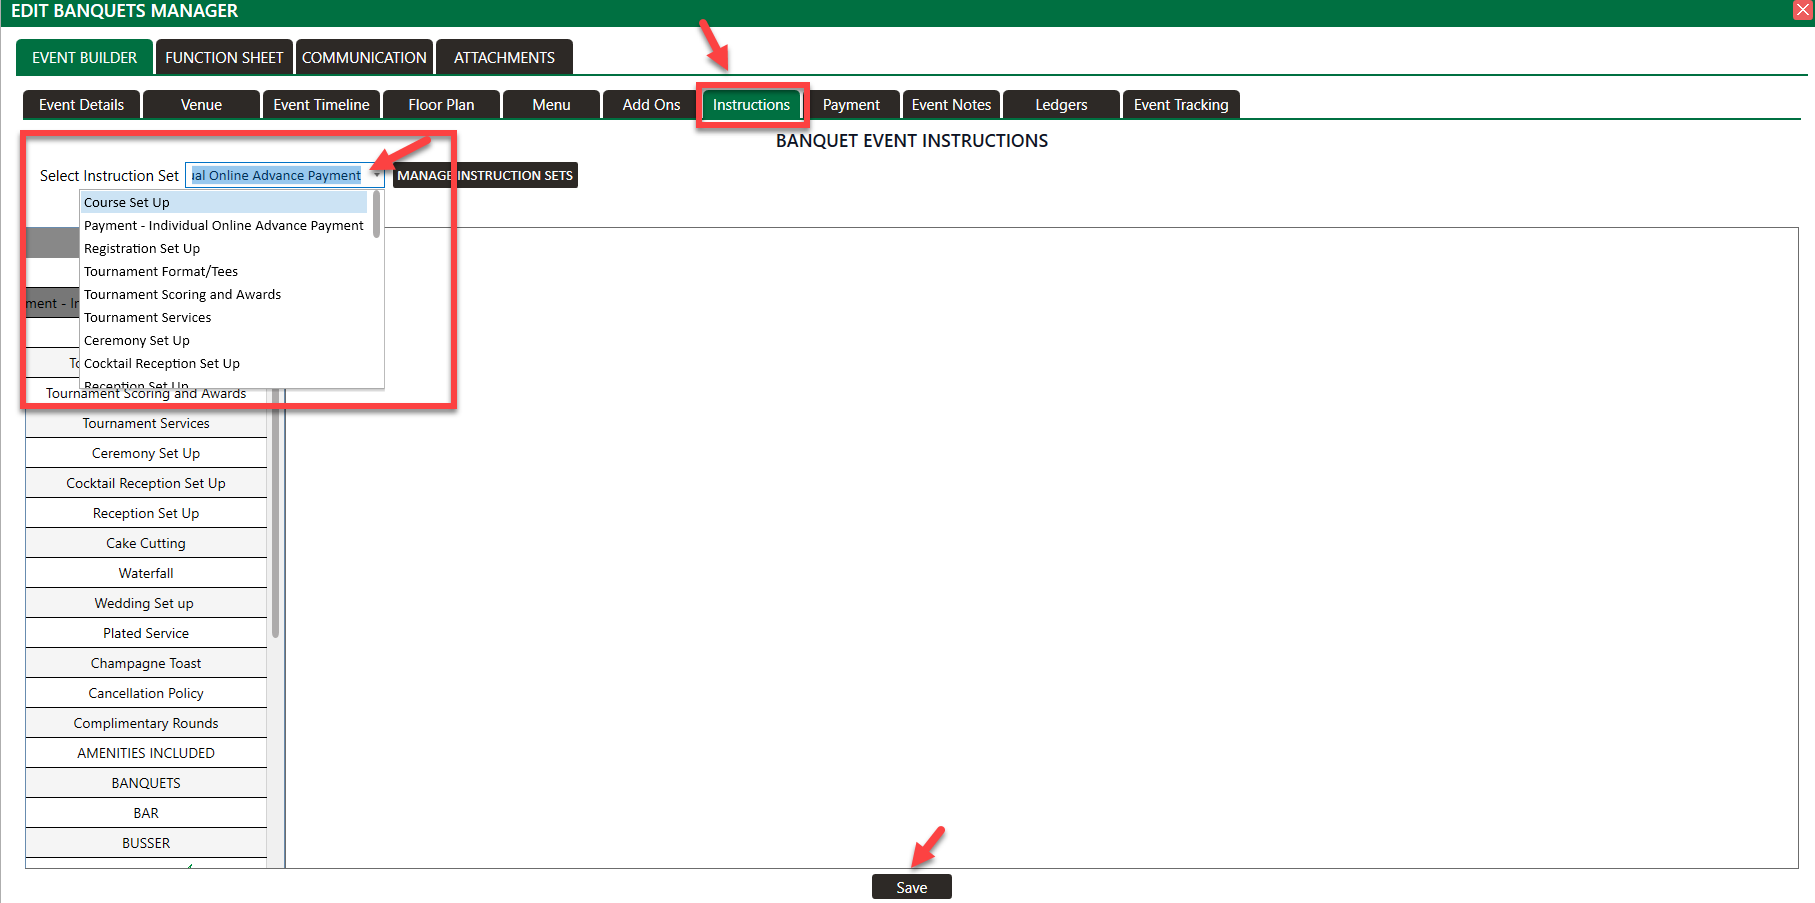Open the Payment sub-tab
The image size is (1815, 903).
click(x=851, y=105)
